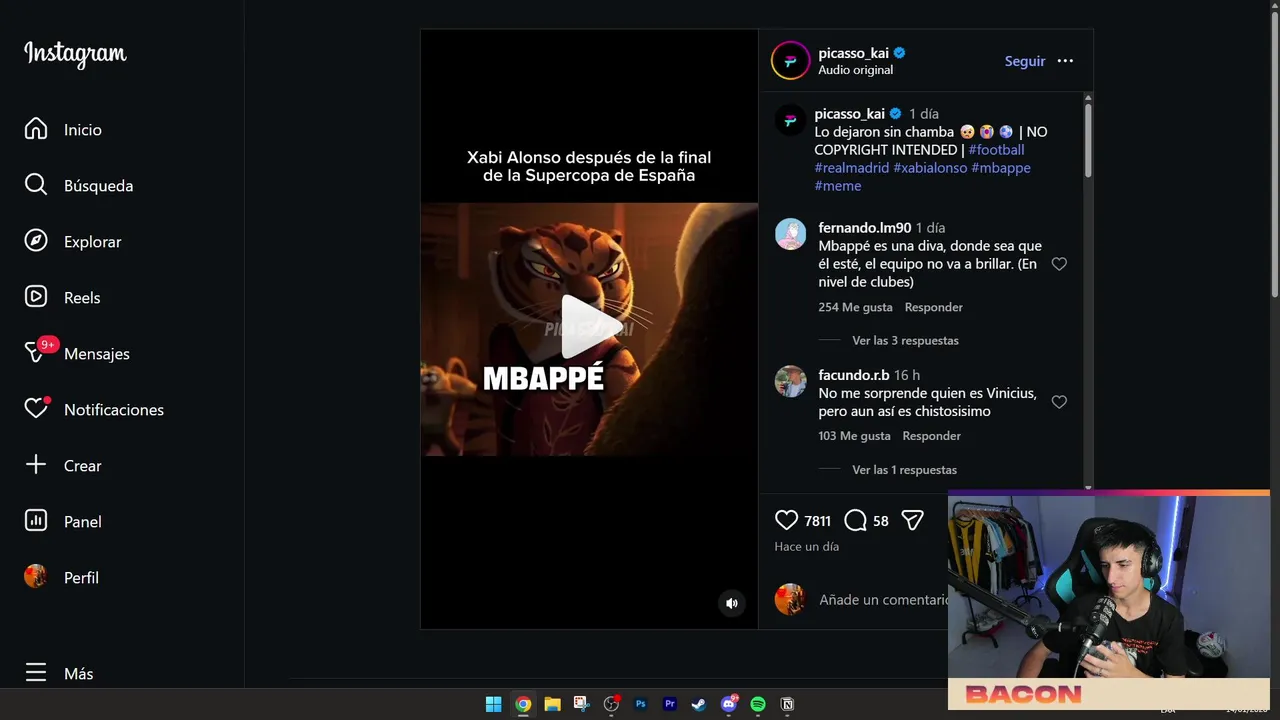Expand Ver las 1 respuestas
Image resolution: width=1280 pixels, height=720 pixels.
click(904, 470)
